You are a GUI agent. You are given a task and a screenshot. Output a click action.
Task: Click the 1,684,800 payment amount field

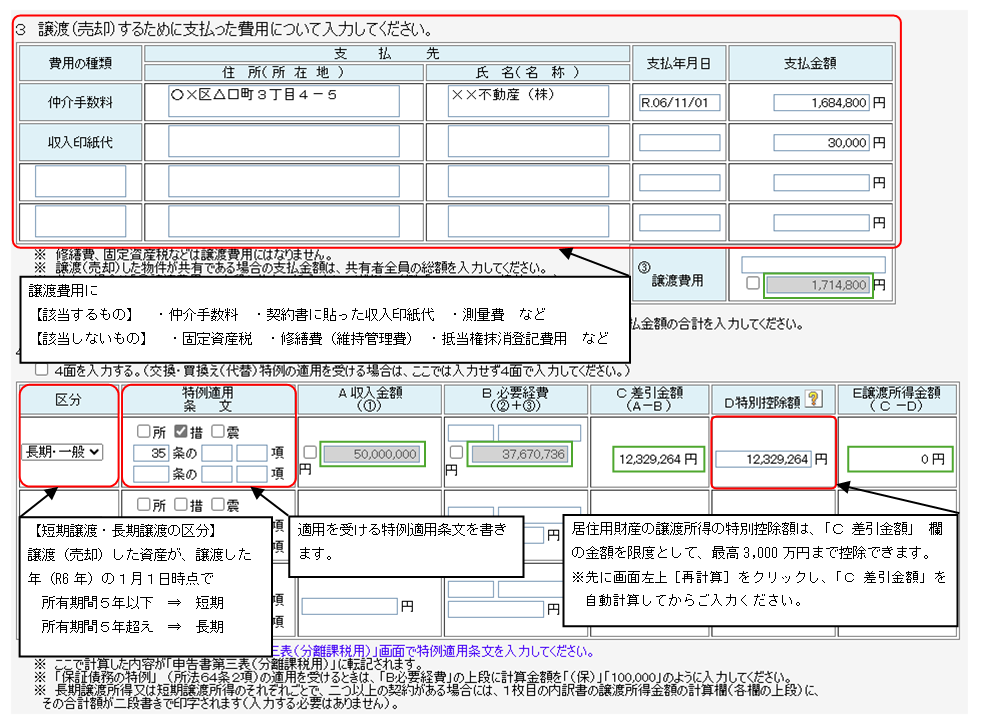(x=821, y=103)
